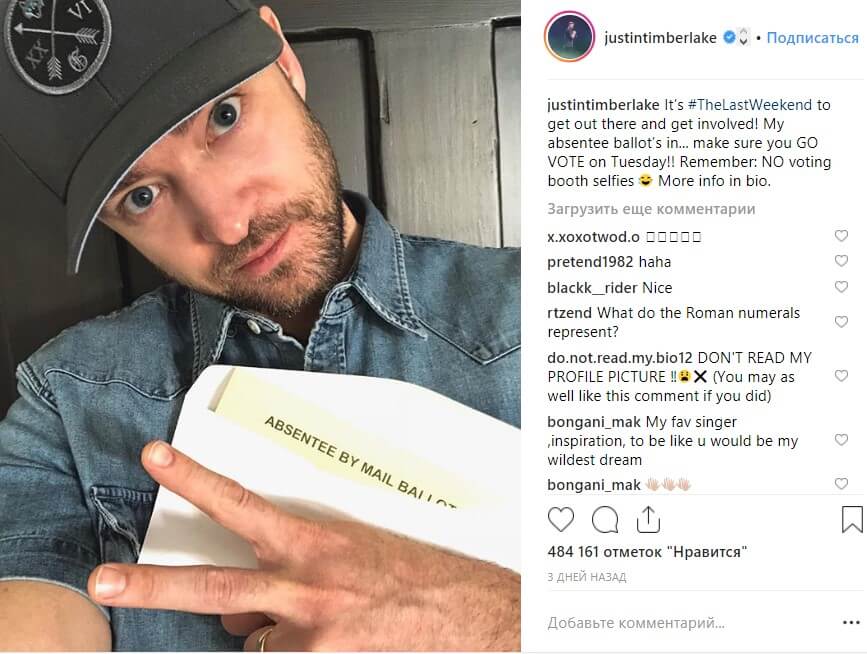The image size is (867, 654).
Task: Click the Подписаться follow link
Action: click(813, 38)
